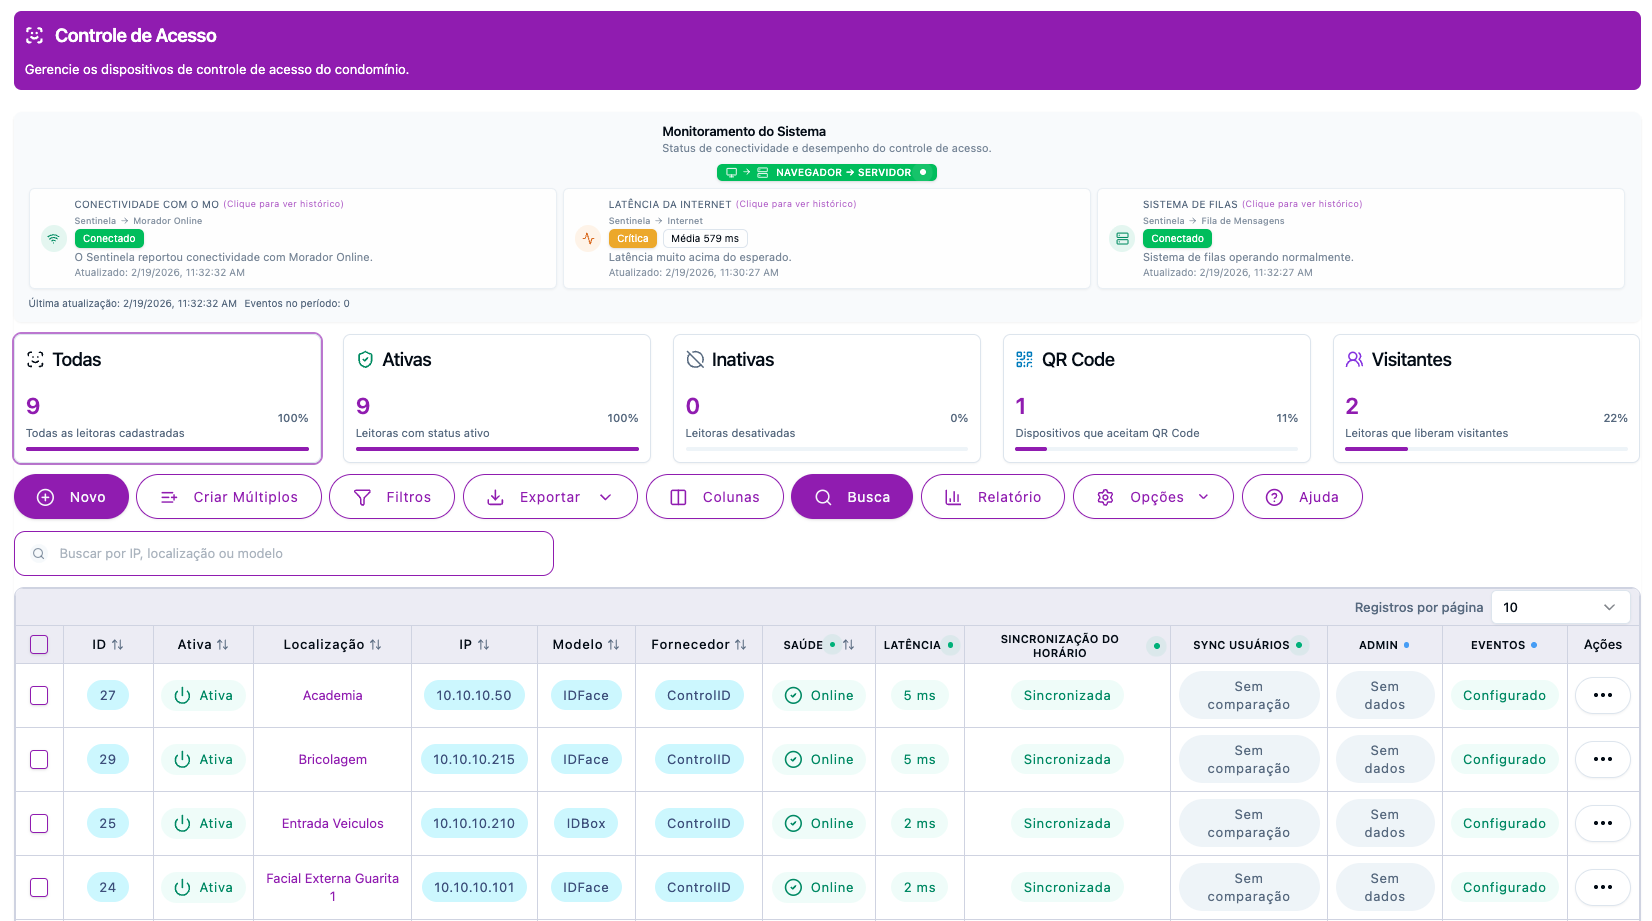Click the Novo button

point(72,497)
